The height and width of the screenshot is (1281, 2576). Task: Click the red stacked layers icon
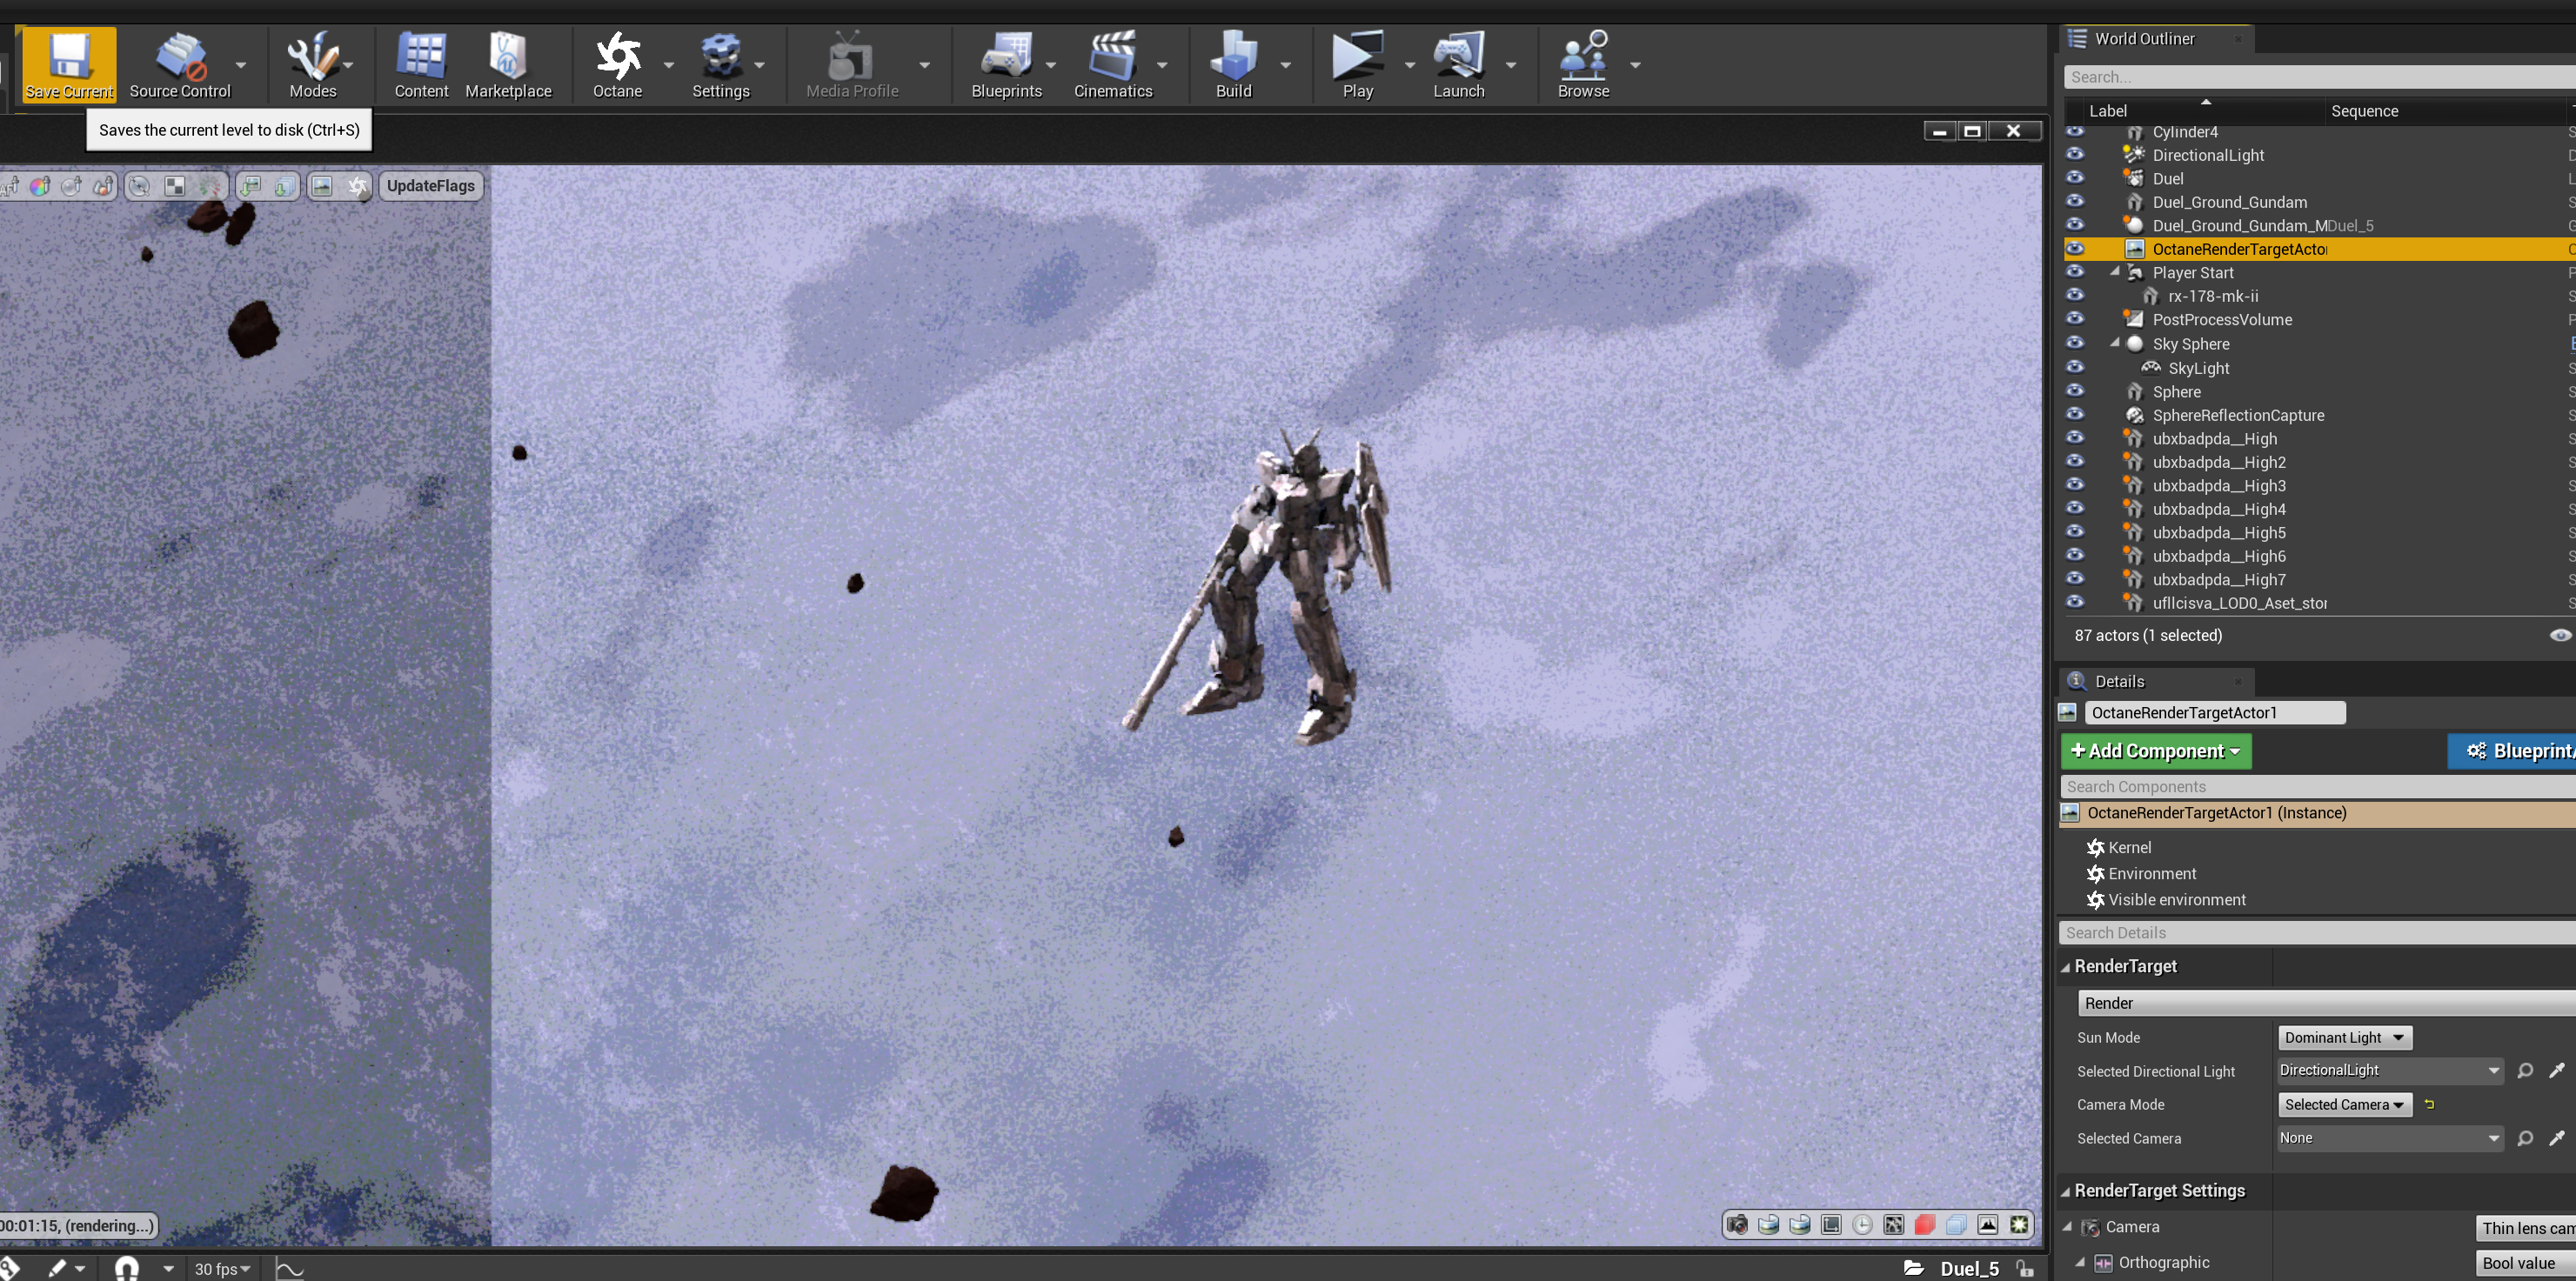coord(1925,1225)
